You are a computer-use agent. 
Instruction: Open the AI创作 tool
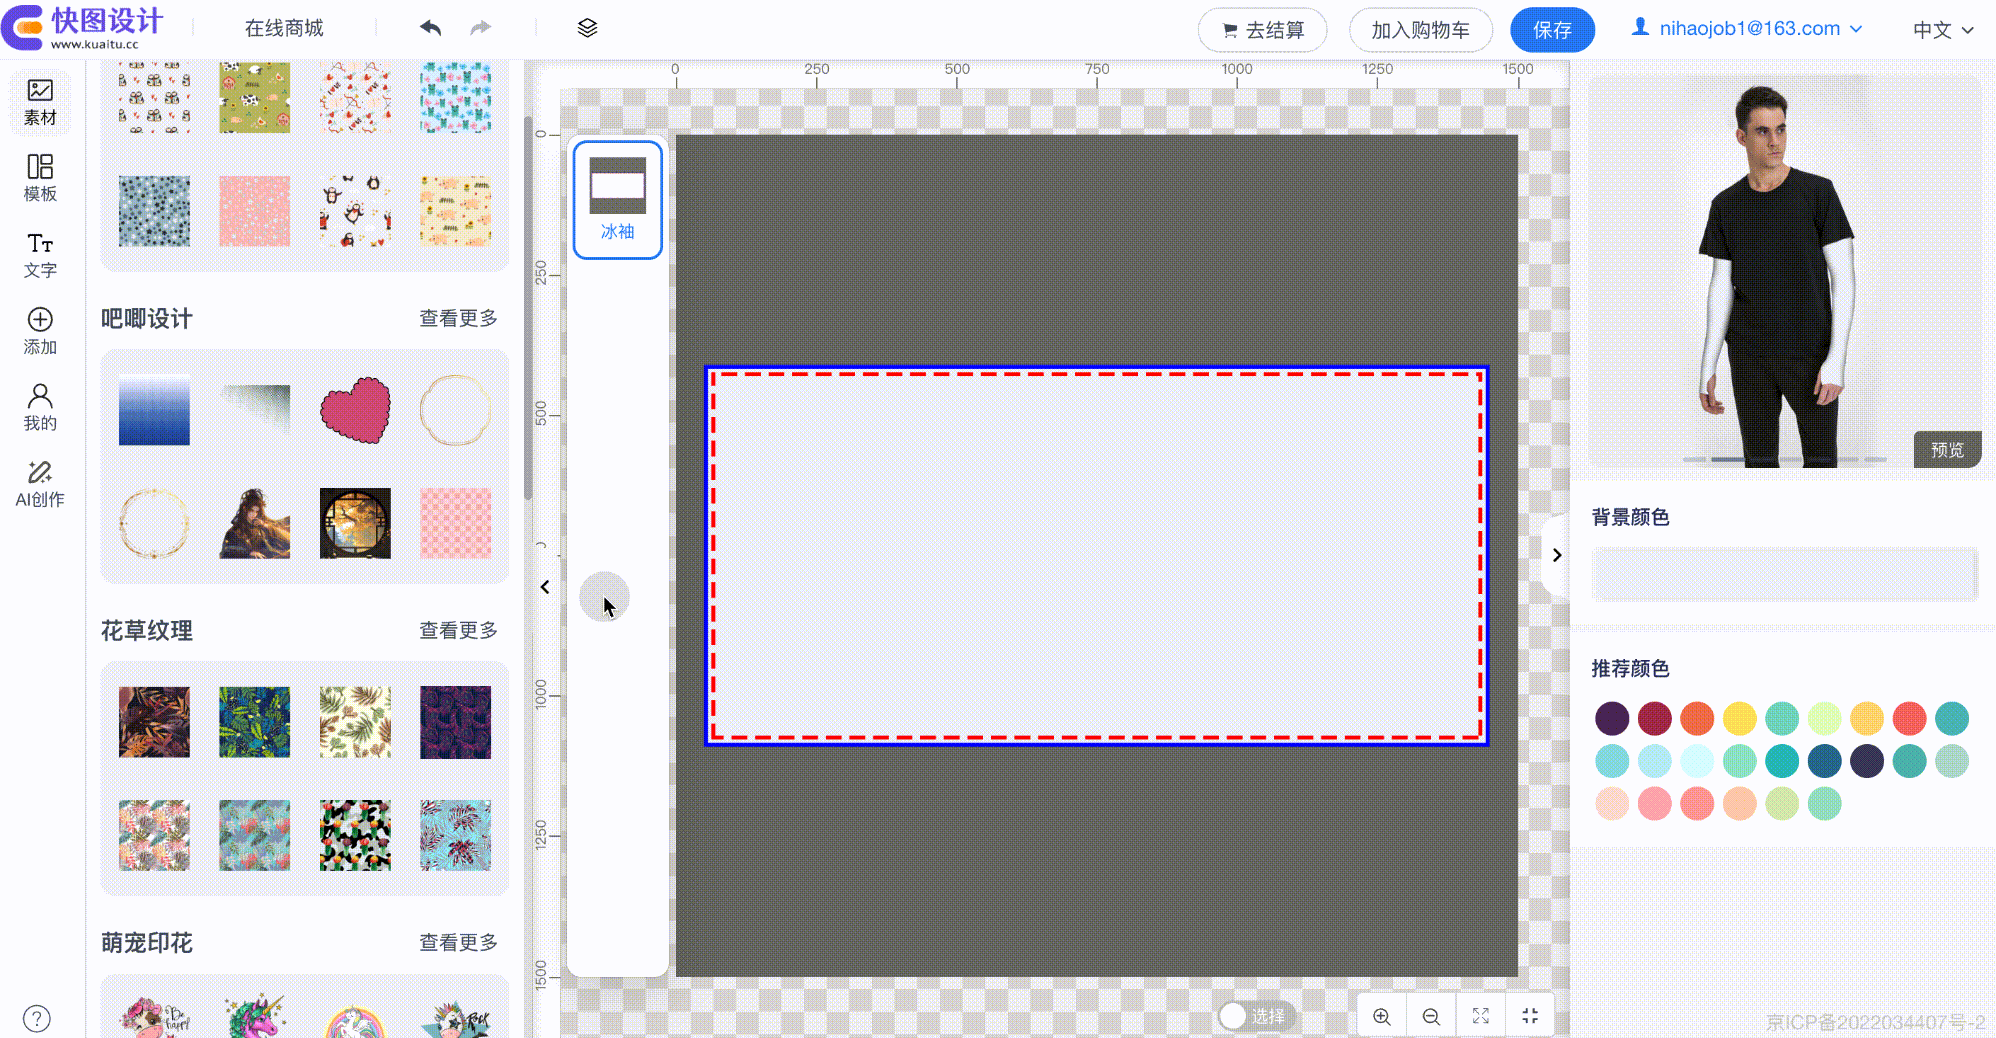(x=40, y=483)
